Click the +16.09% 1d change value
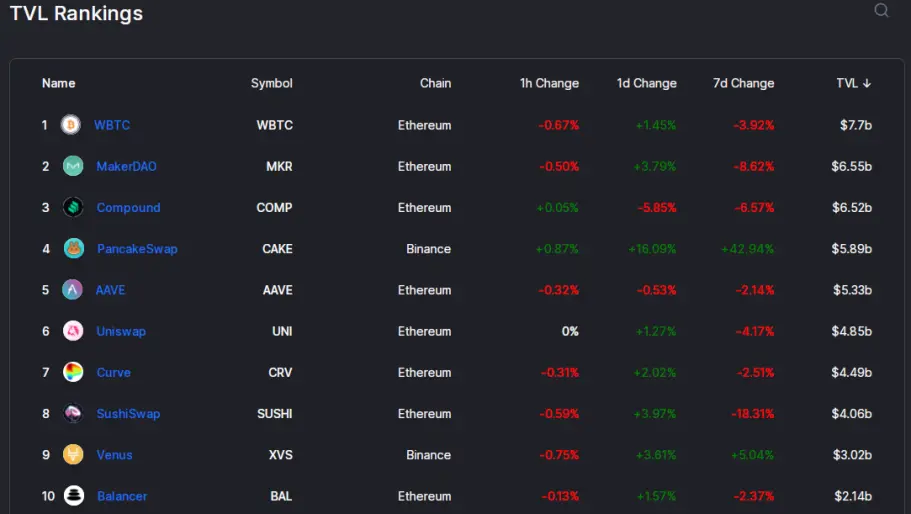Viewport: 911px width, 514px height. (652, 249)
